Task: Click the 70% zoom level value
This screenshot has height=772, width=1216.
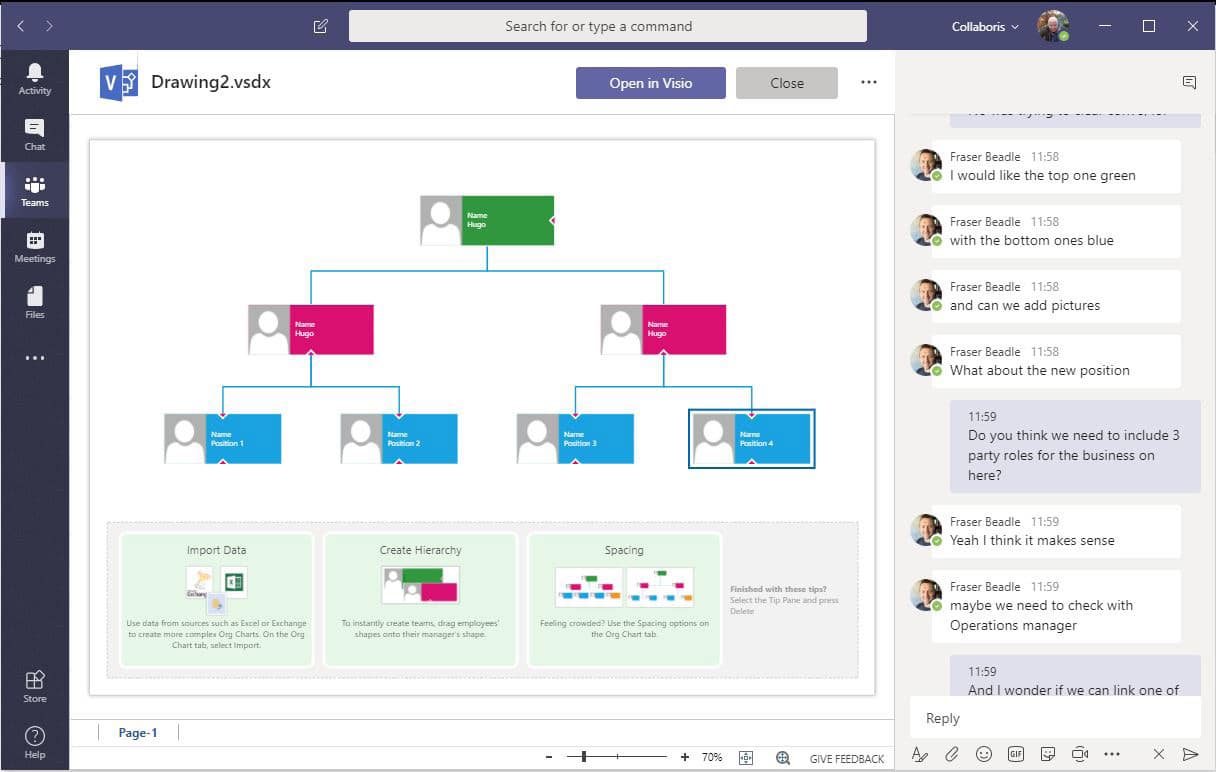Action: click(712, 758)
